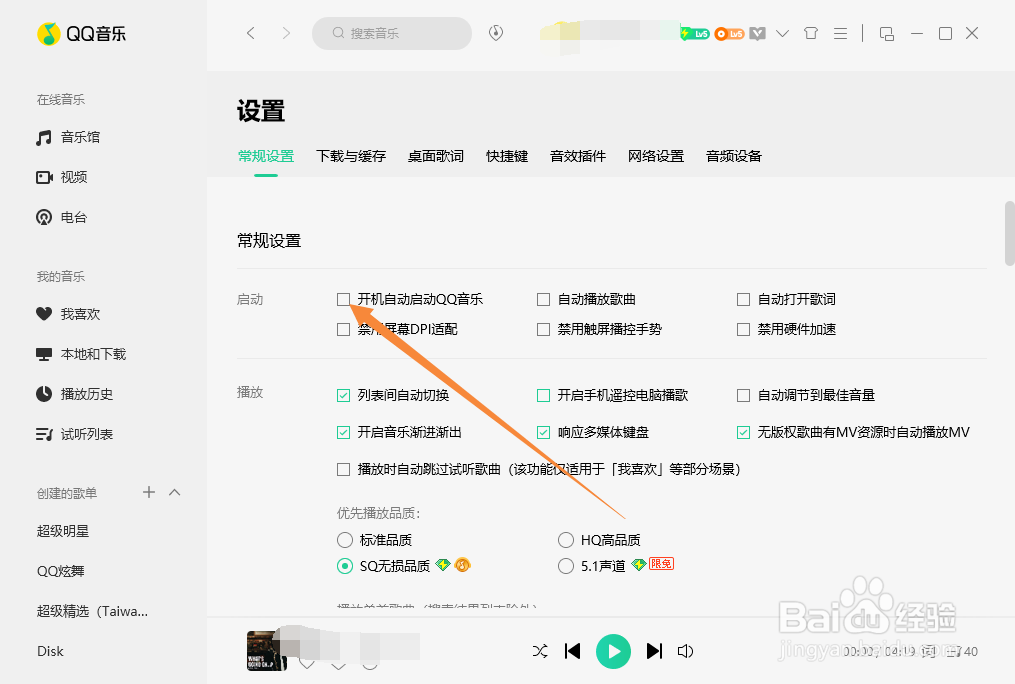Open 音乐馆 in sidebar
Image resolution: width=1015 pixels, height=684 pixels.
pos(68,137)
